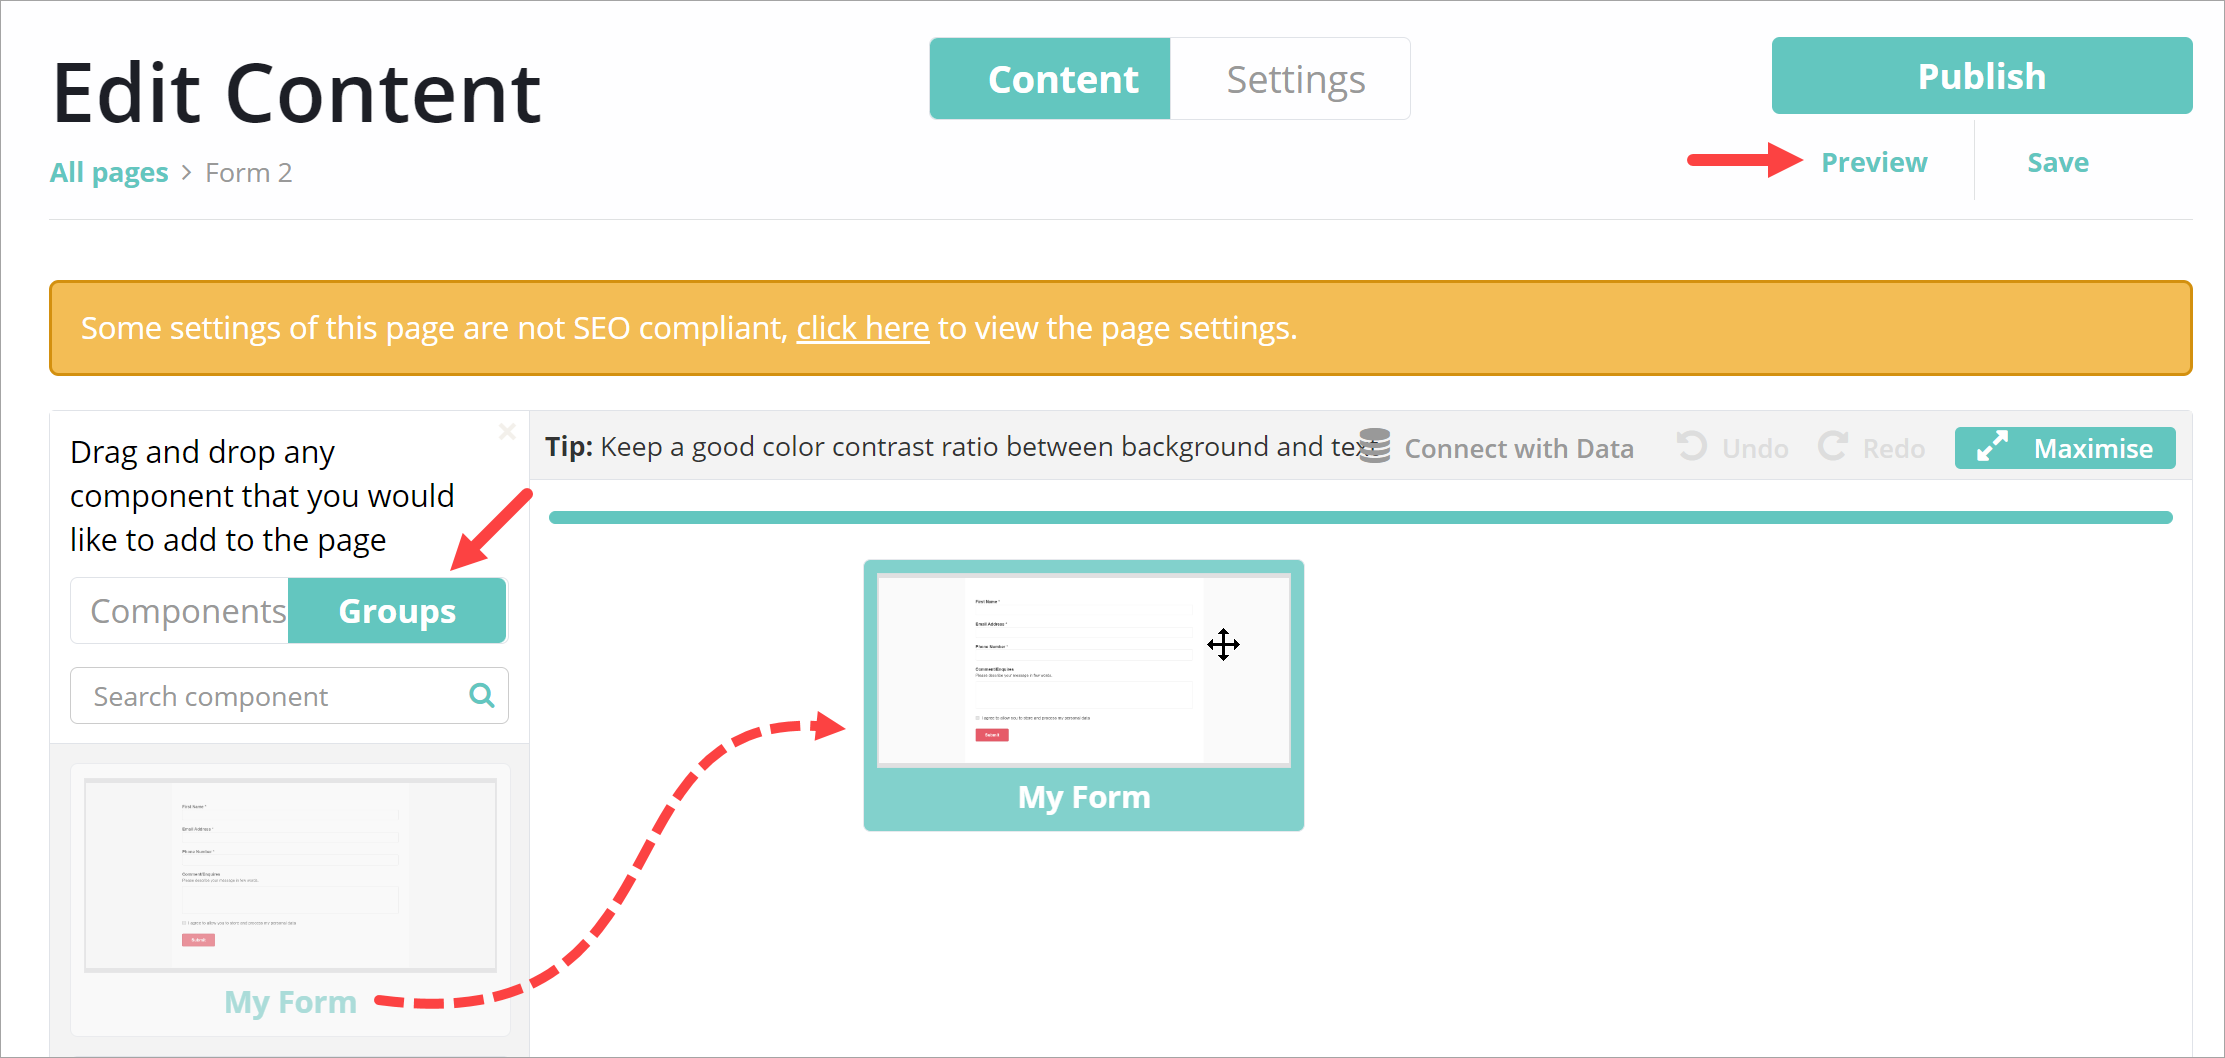Select the Groups tab
The image size is (2225, 1058).
pyautogui.click(x=397, y=611)
